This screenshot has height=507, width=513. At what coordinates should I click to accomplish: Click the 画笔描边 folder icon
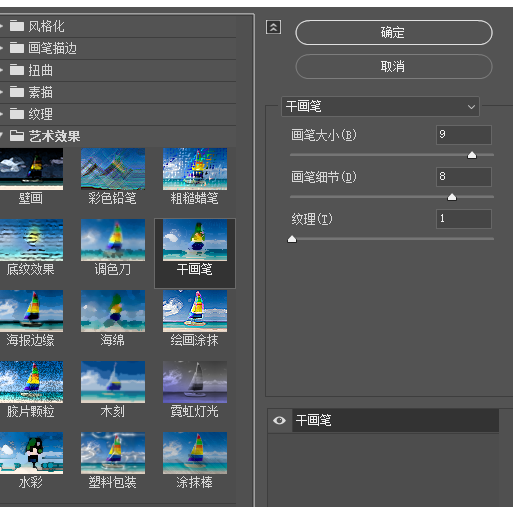pos(17,48)
